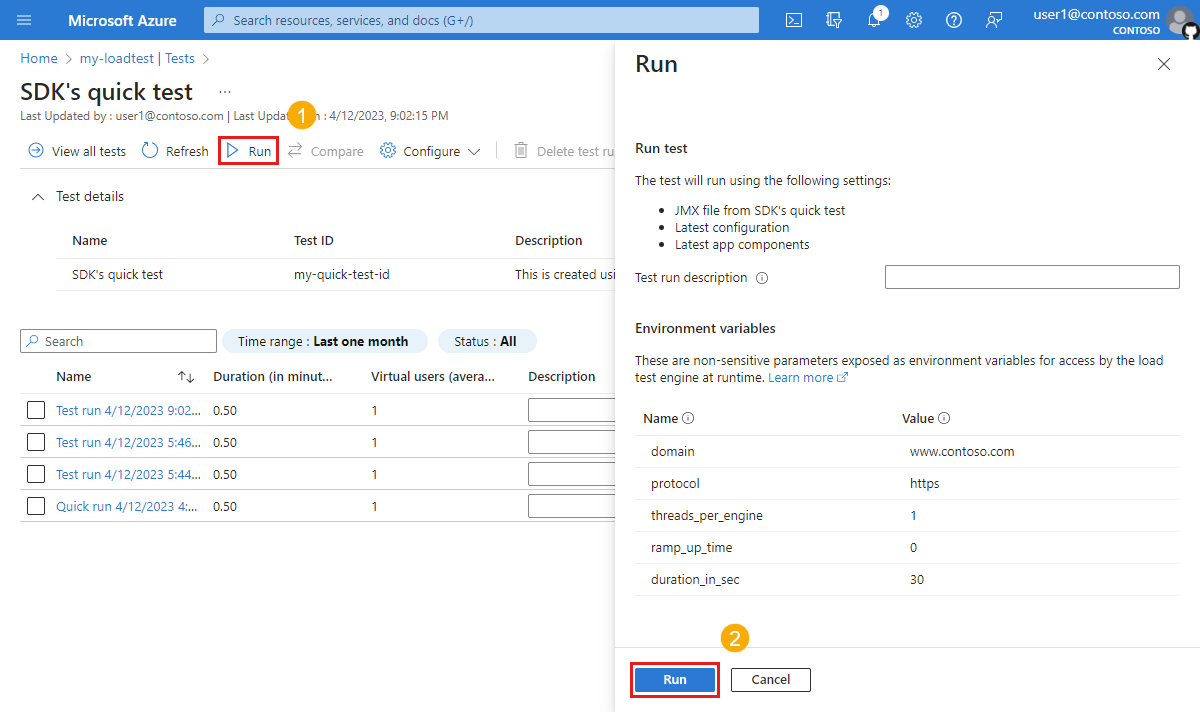Click Run in the Run pane
The width and height of the screenshot is (1200, 712).
point(674,679)
